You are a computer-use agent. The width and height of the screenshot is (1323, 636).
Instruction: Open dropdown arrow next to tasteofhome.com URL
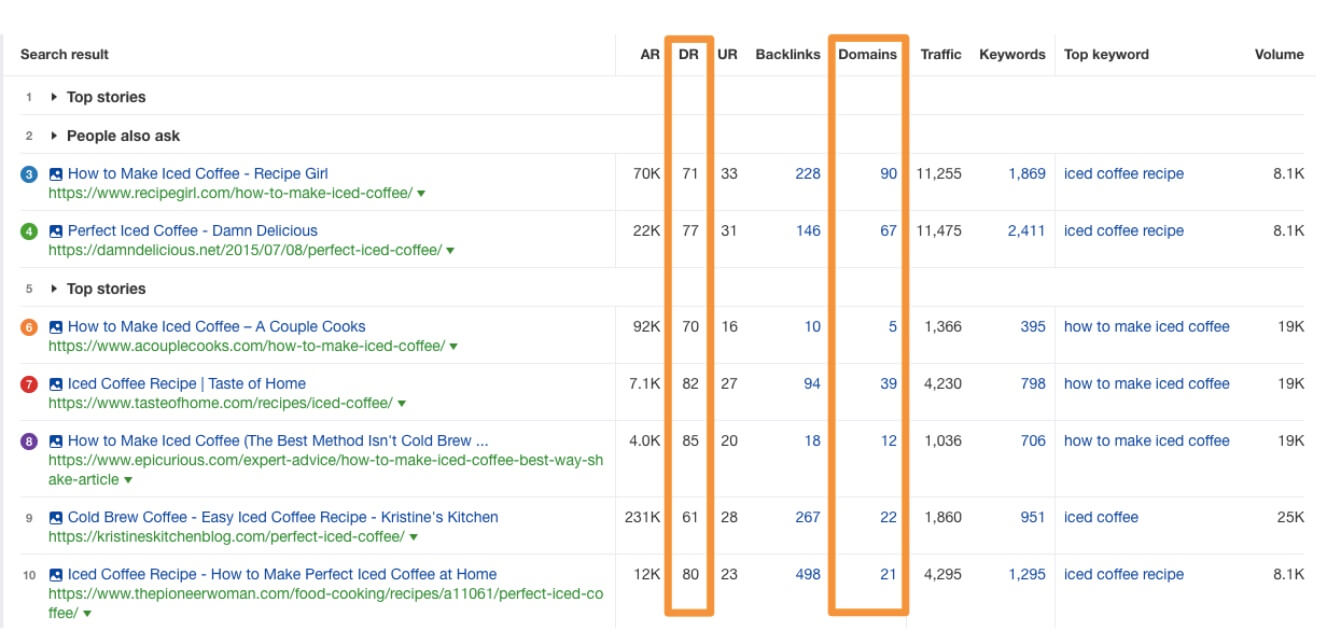(x=402, y=403)
